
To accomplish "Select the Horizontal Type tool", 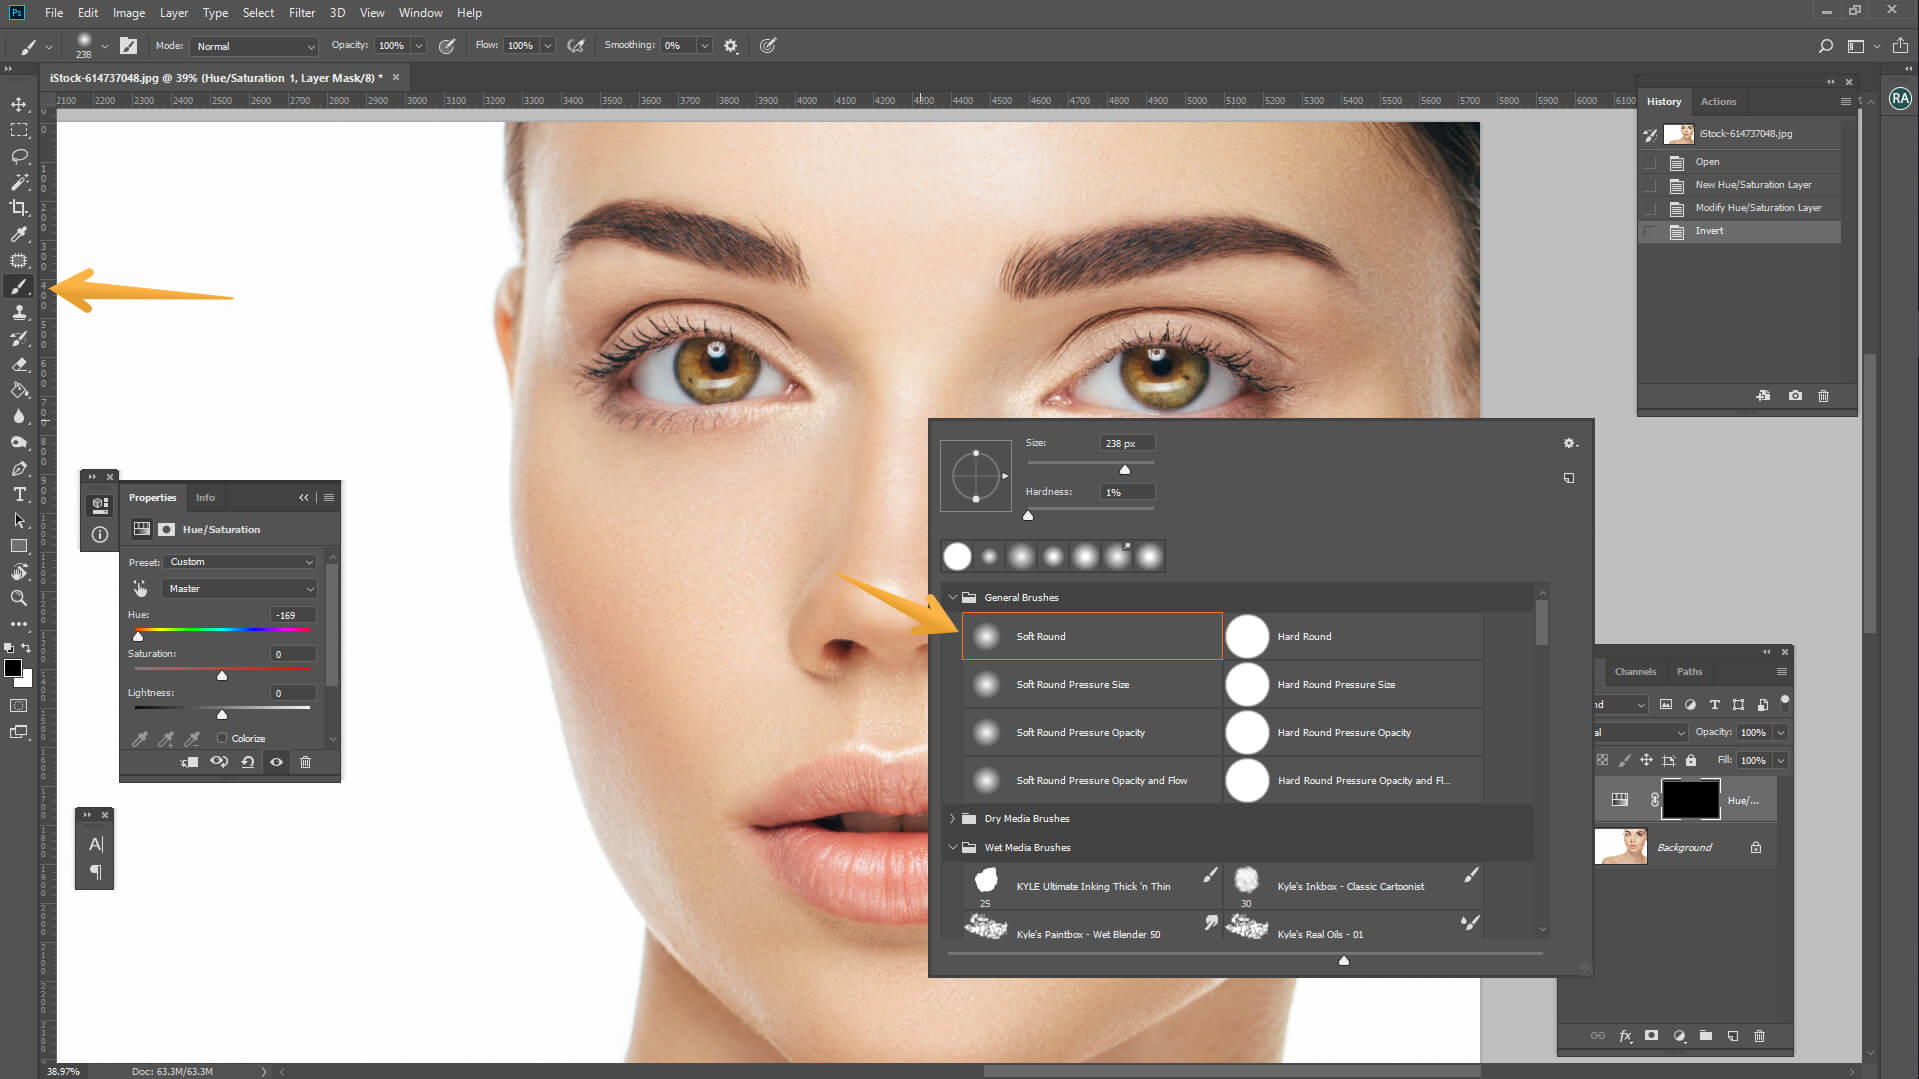I will pyautogui.click(x=18, y=494).
